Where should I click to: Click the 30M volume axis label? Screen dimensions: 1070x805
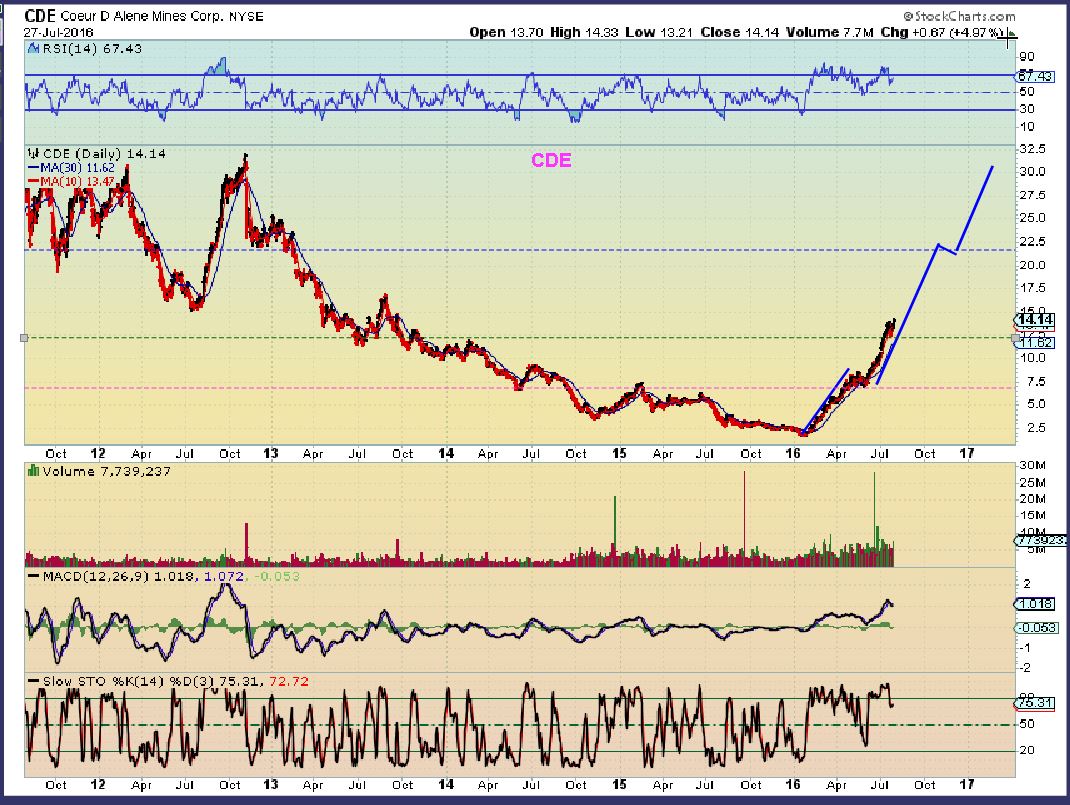1032,465
